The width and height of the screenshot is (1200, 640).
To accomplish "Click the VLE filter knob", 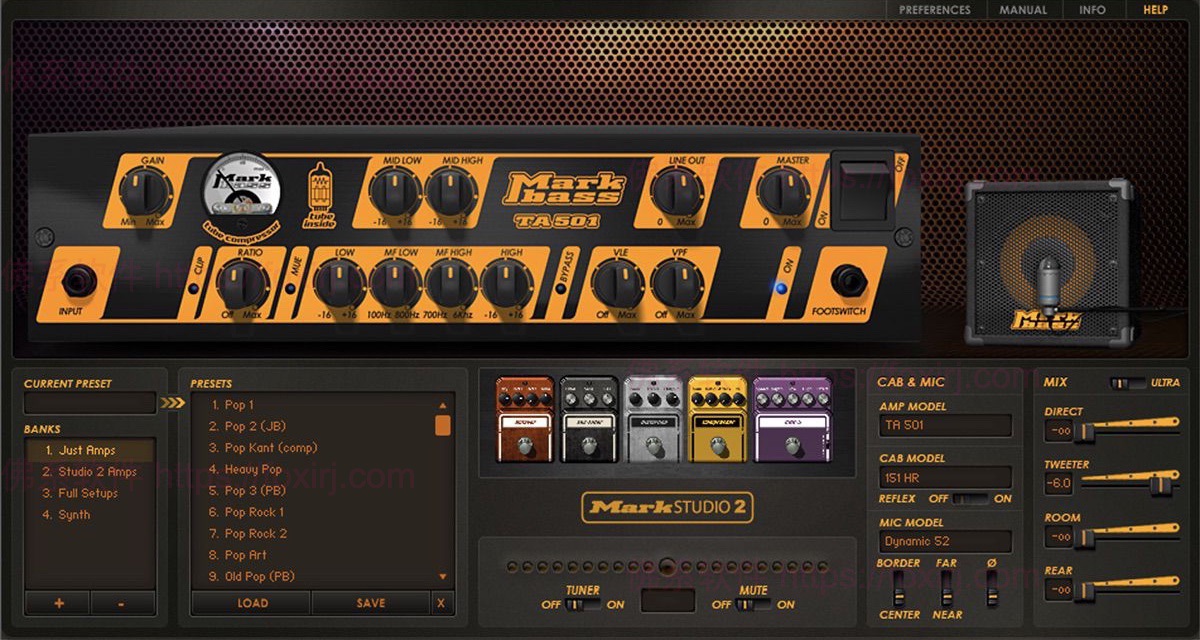I will coord(616,284).
